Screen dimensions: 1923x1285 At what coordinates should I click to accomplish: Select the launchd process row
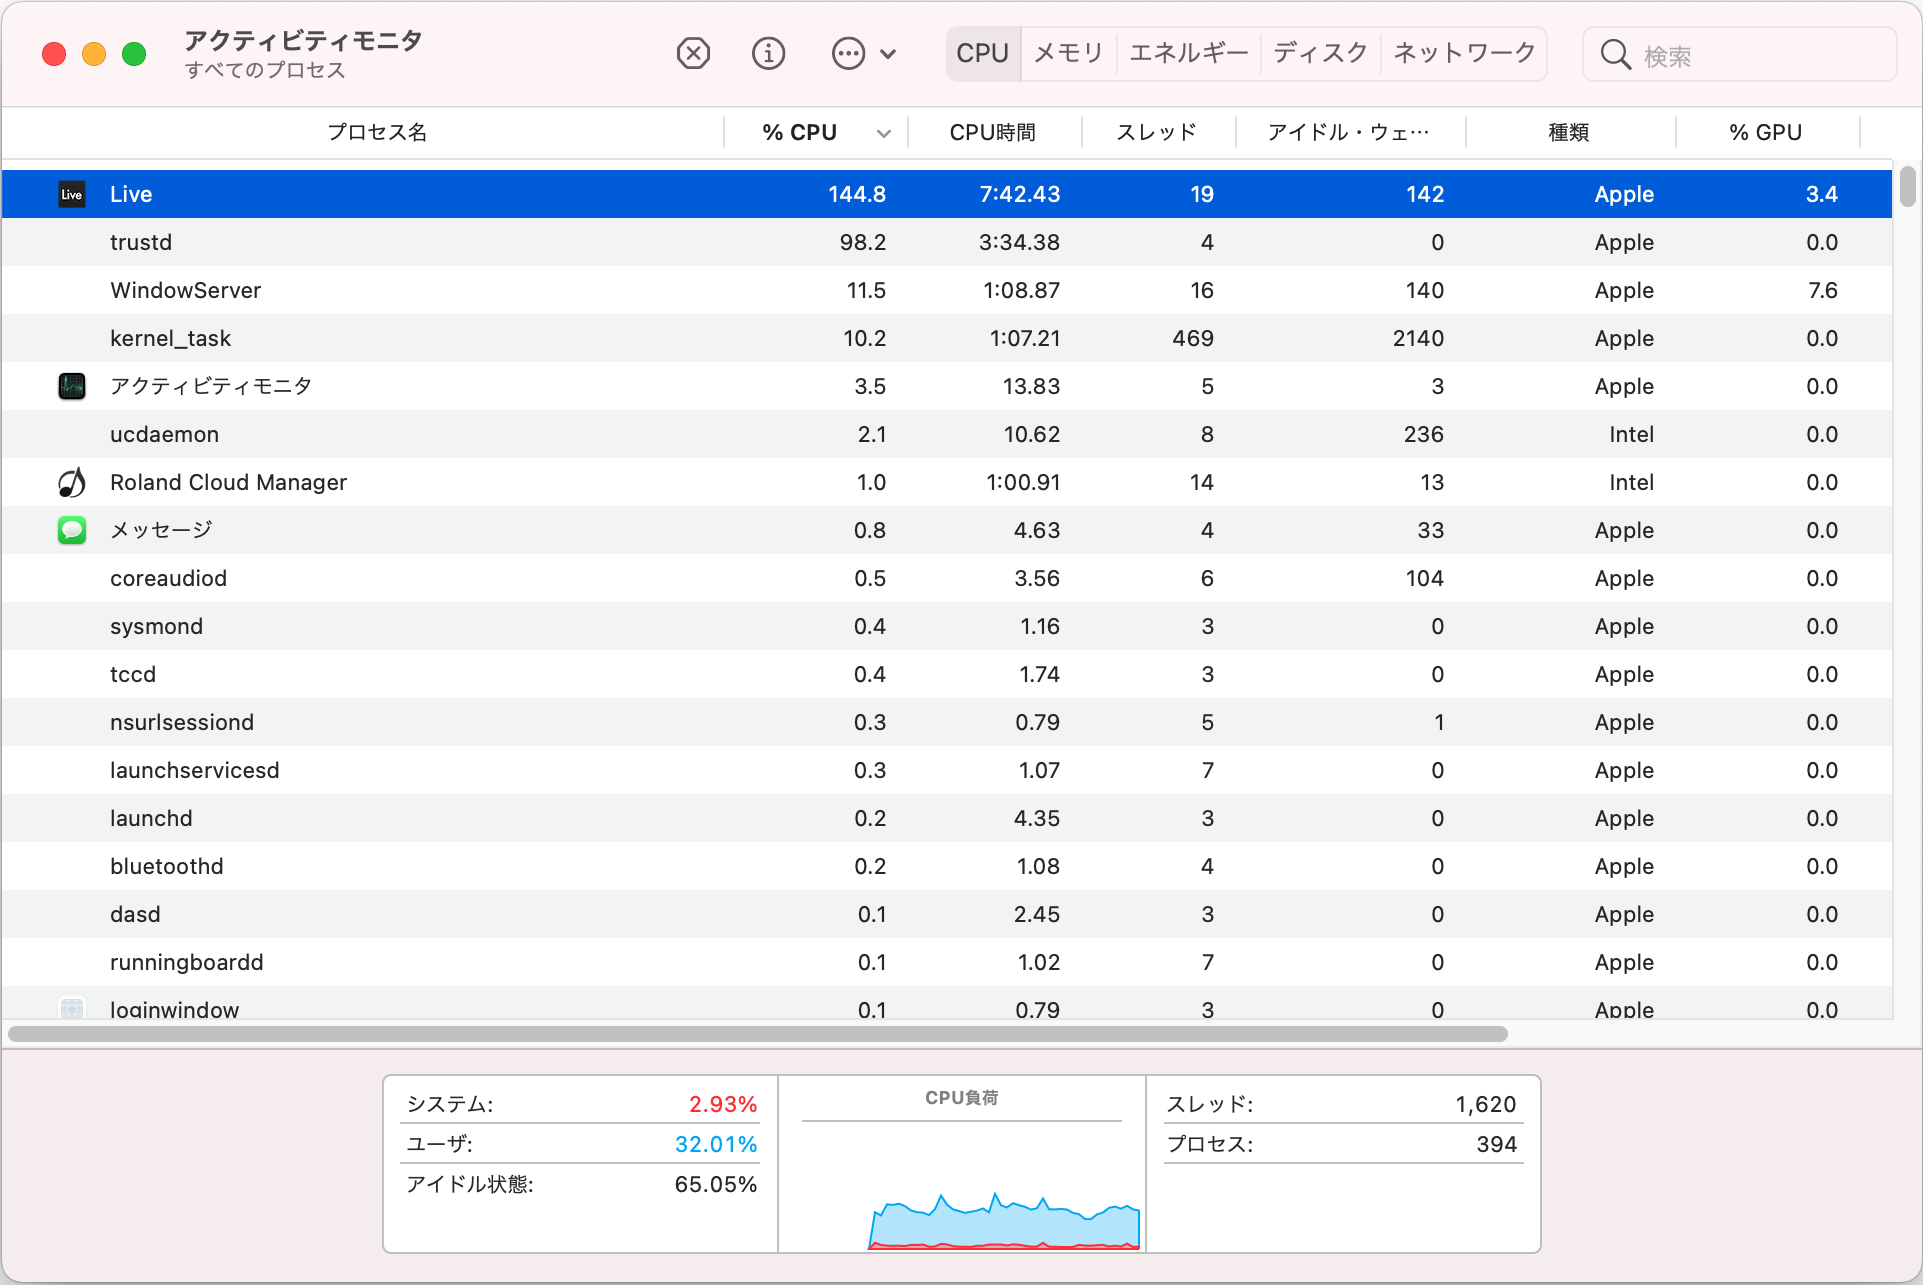(x=947, y=818)
